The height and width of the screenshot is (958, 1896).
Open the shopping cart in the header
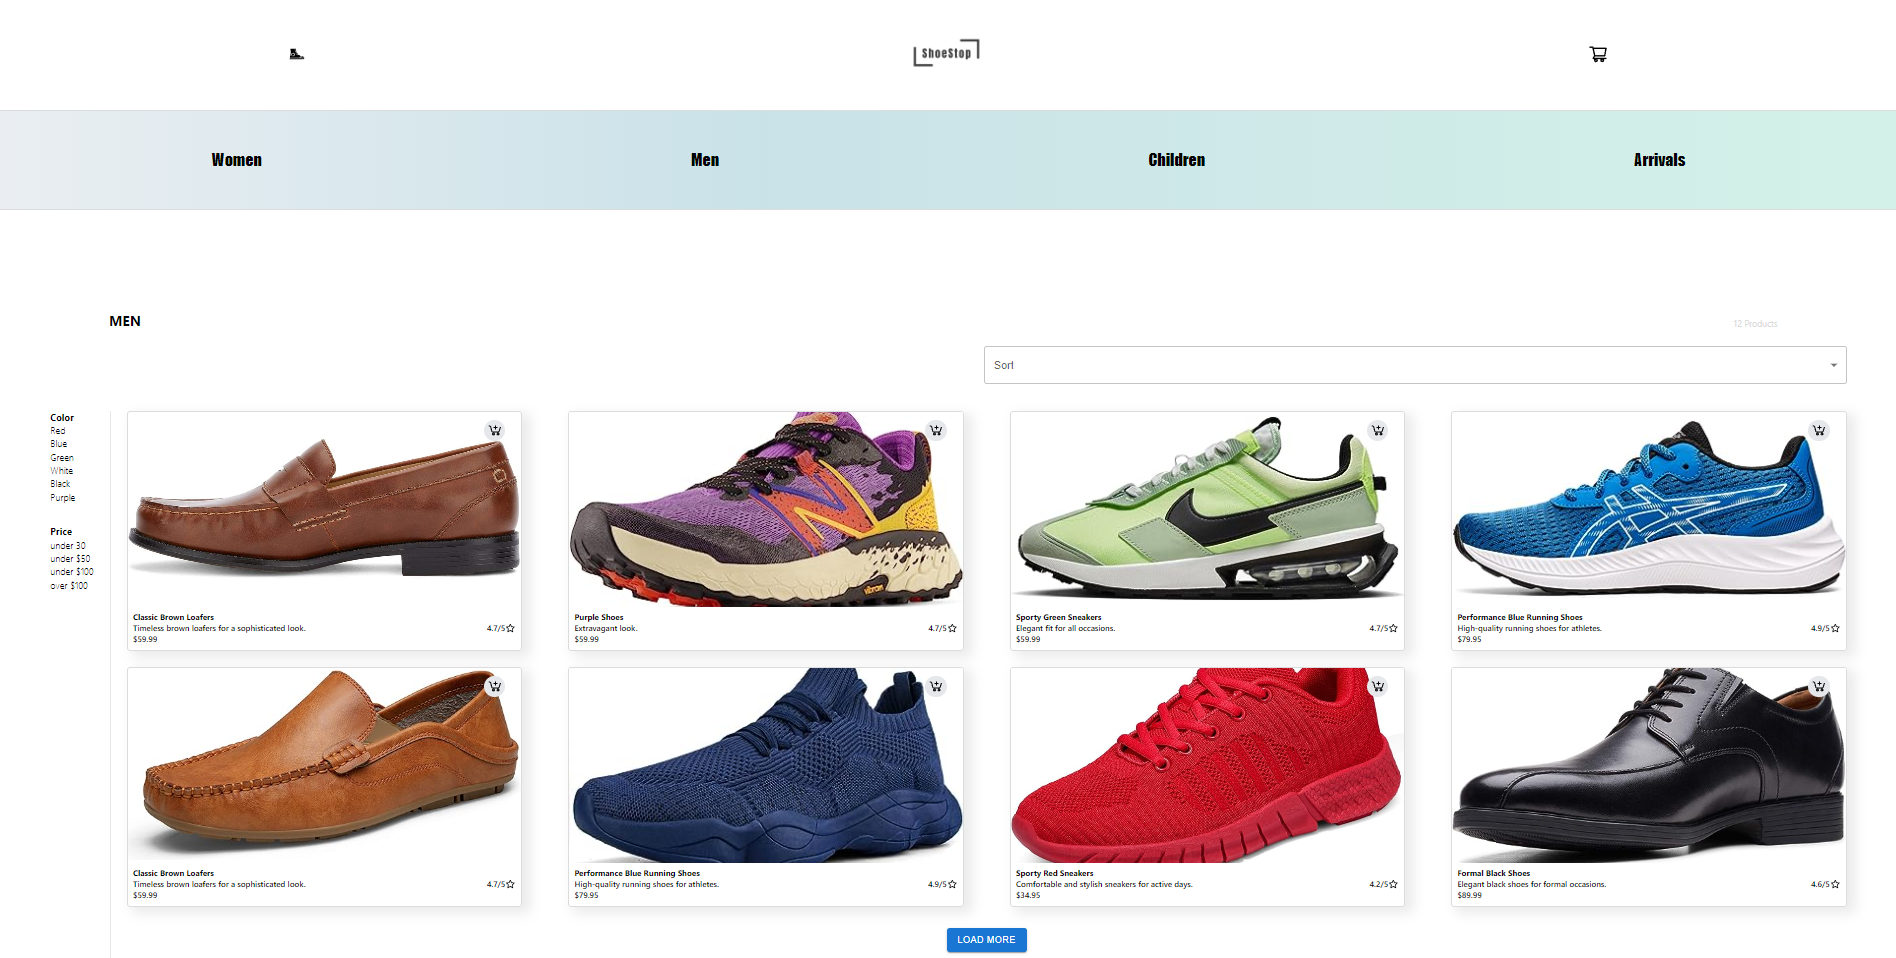(1597, 54)
